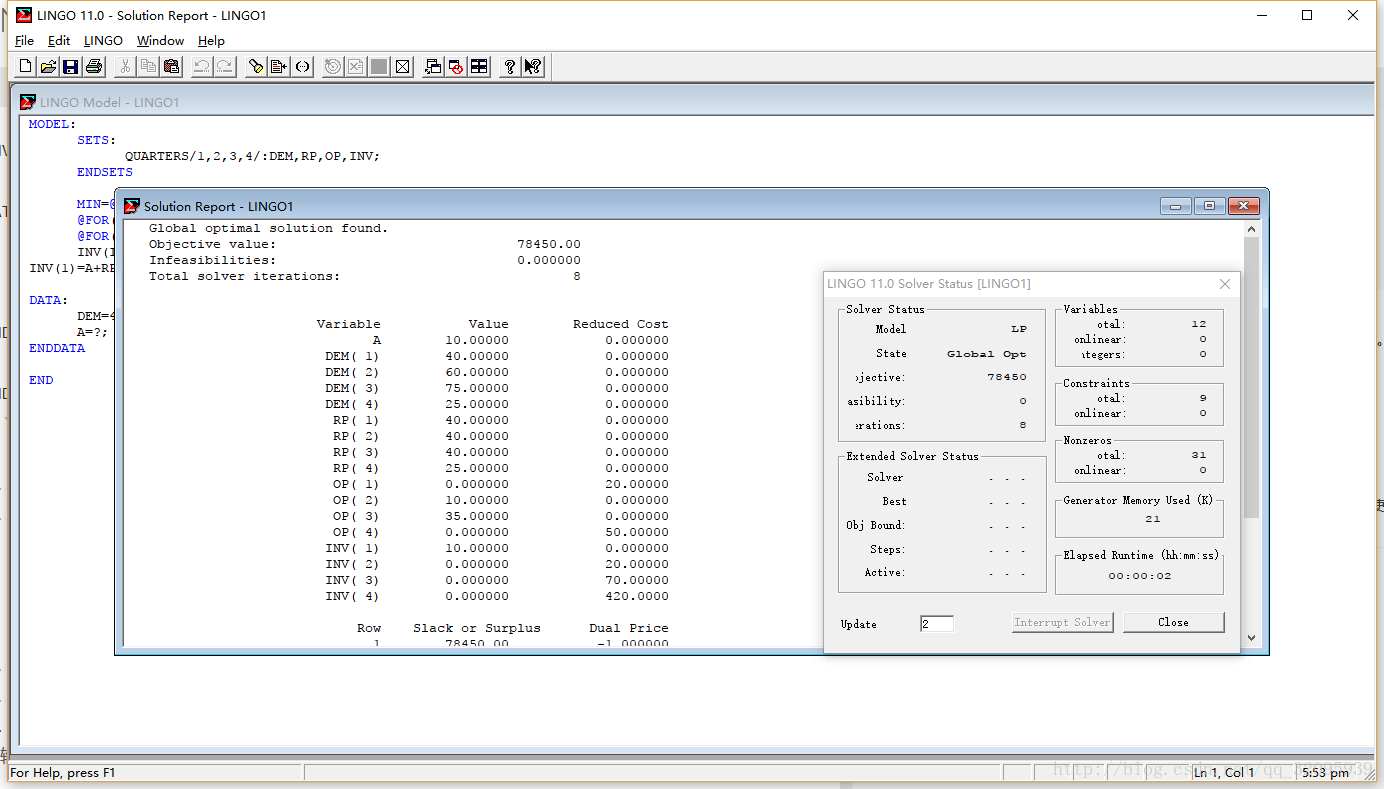The image size is (1384, 789).
Task: Open the LINGO menu
Action: click(x=103, y=41)
